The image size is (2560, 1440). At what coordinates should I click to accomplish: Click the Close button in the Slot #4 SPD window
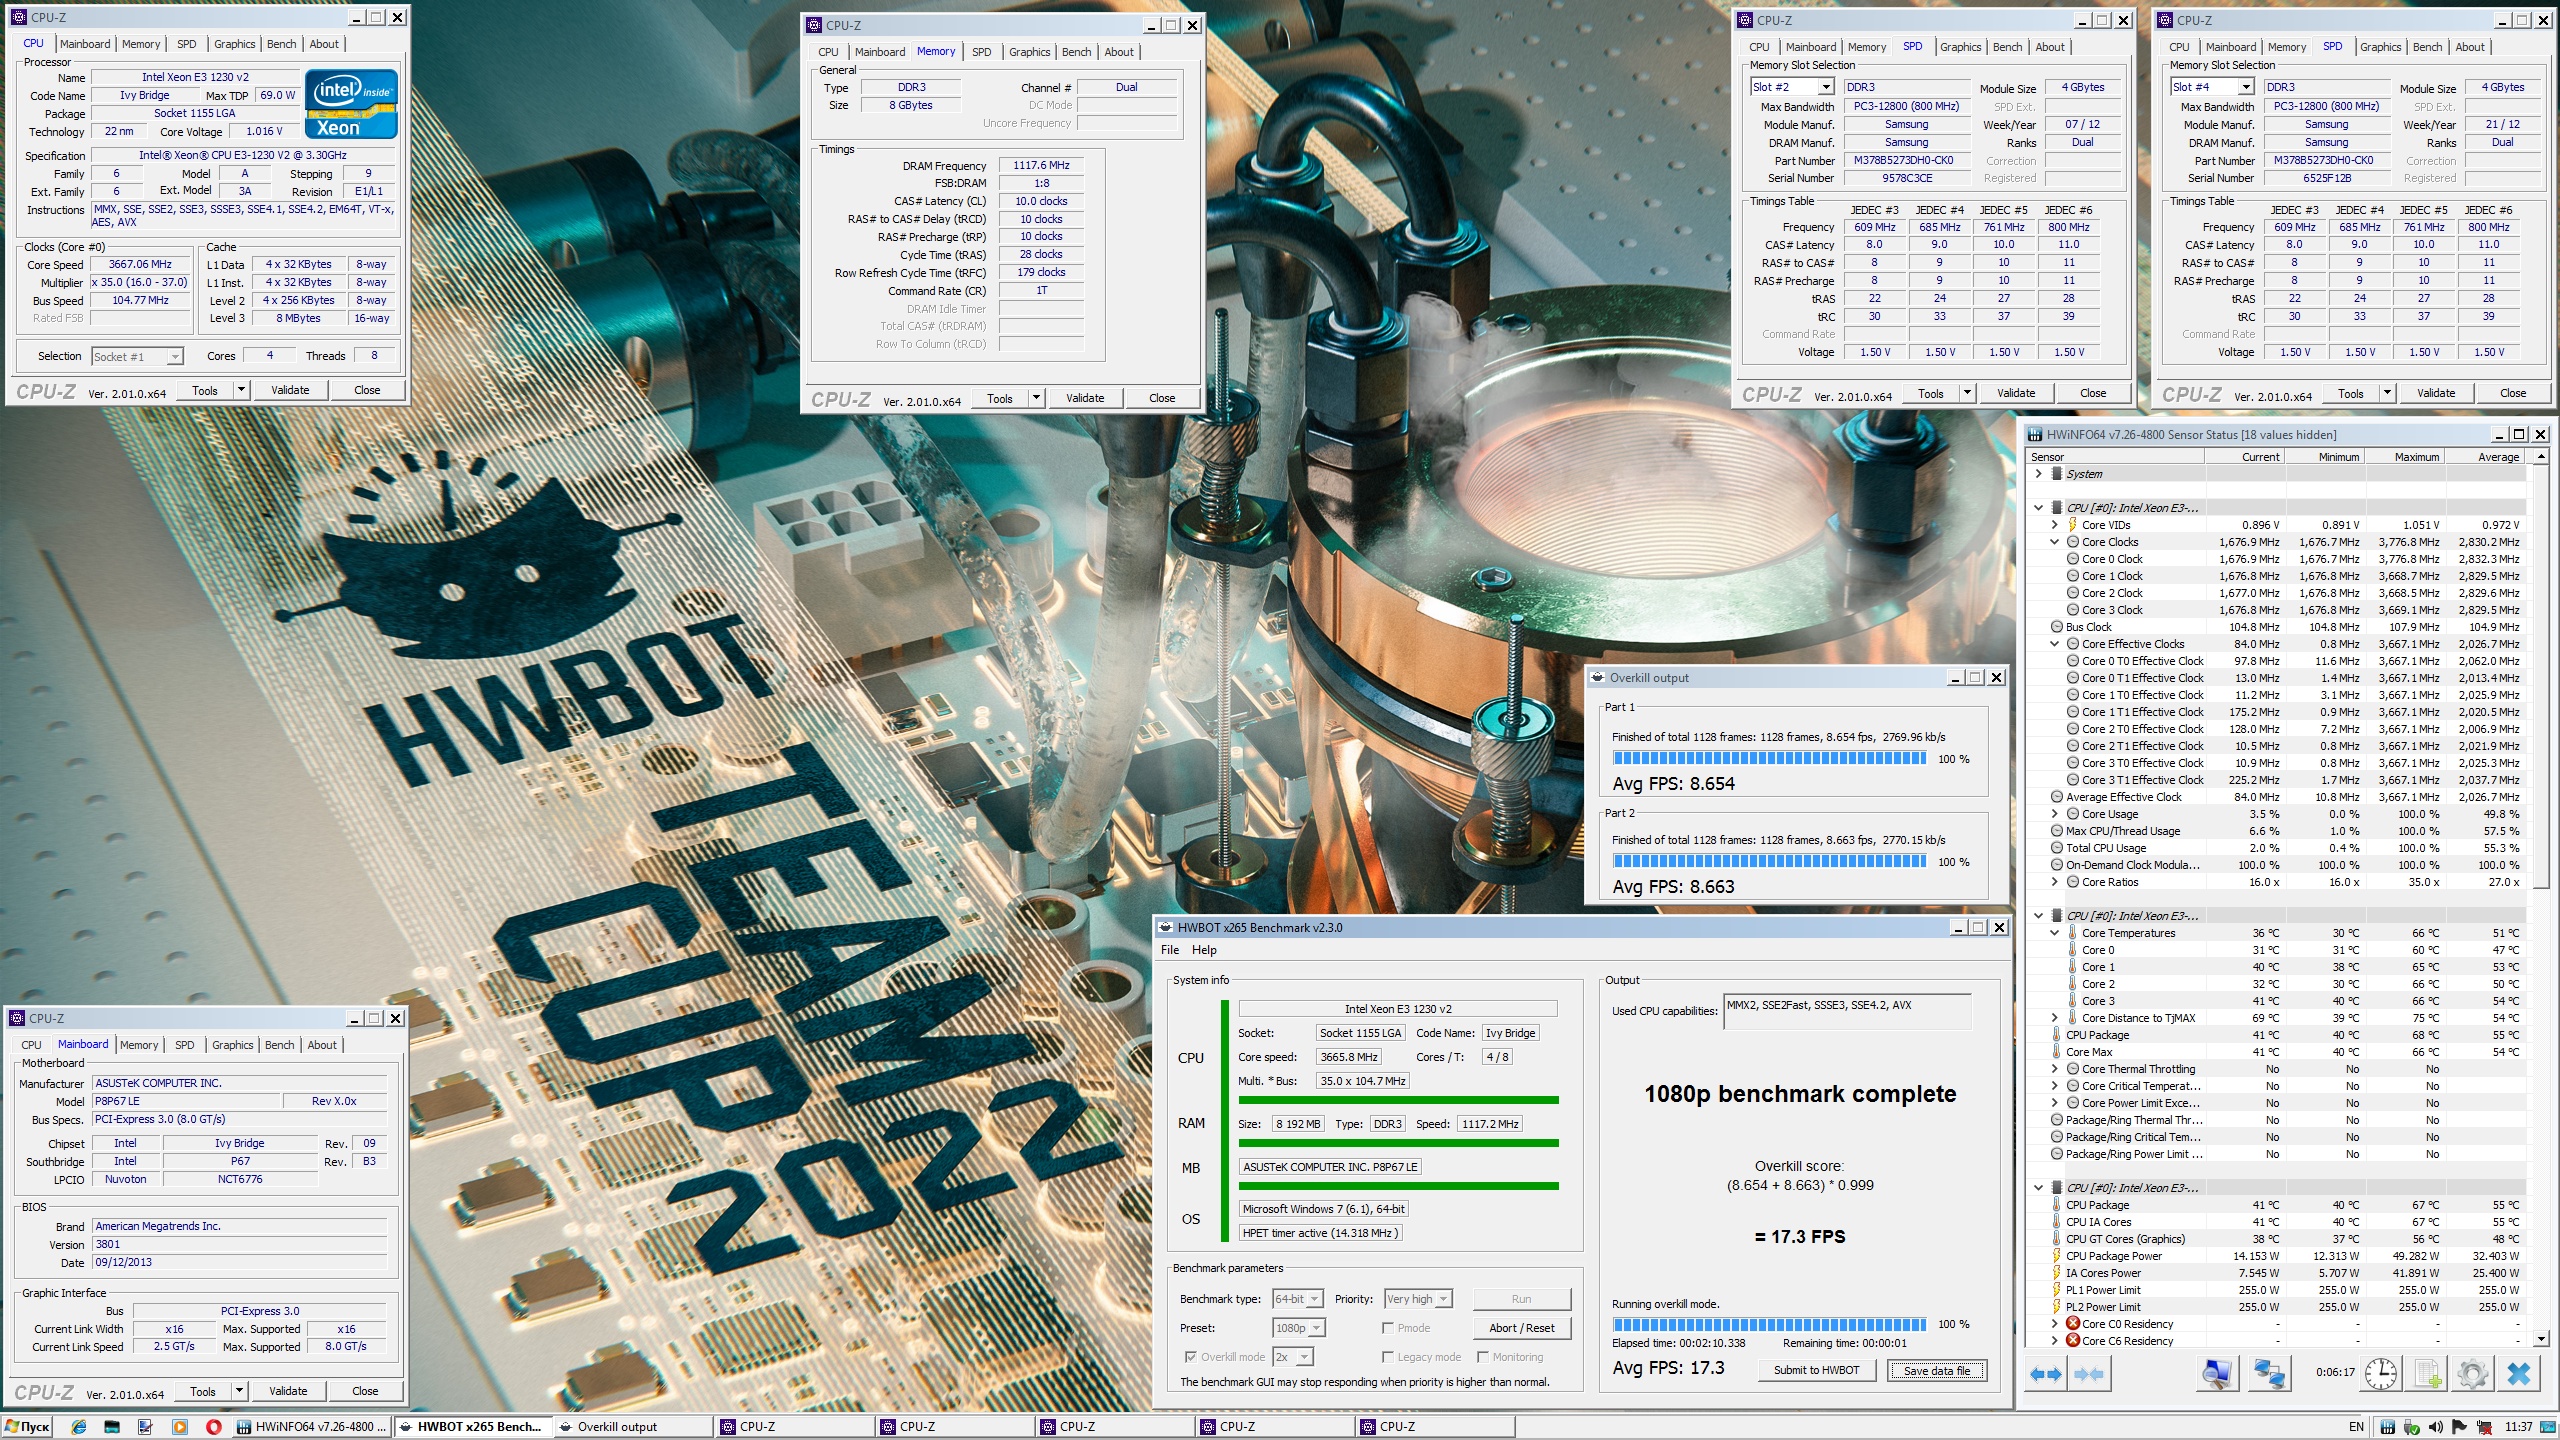[x=2512, y=393]
